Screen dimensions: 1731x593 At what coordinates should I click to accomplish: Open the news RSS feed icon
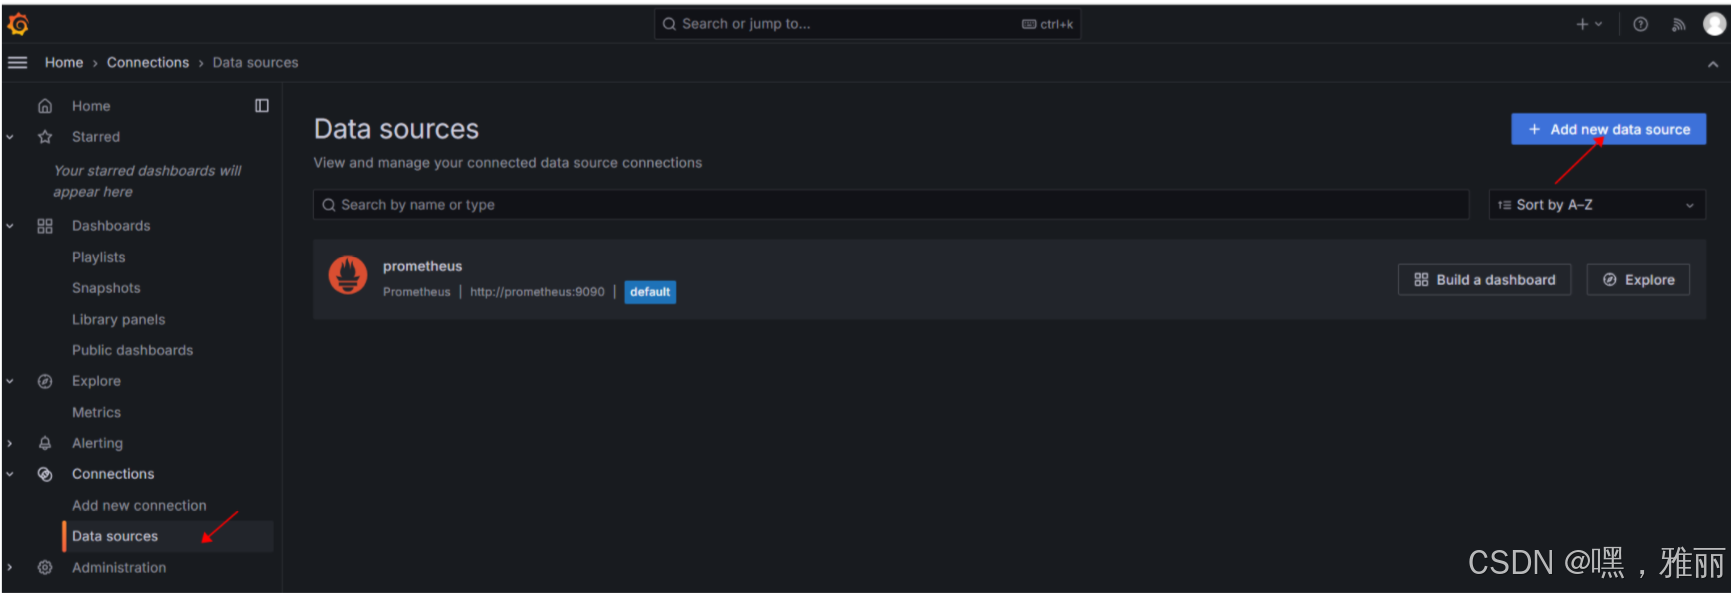click(1678, 24)
